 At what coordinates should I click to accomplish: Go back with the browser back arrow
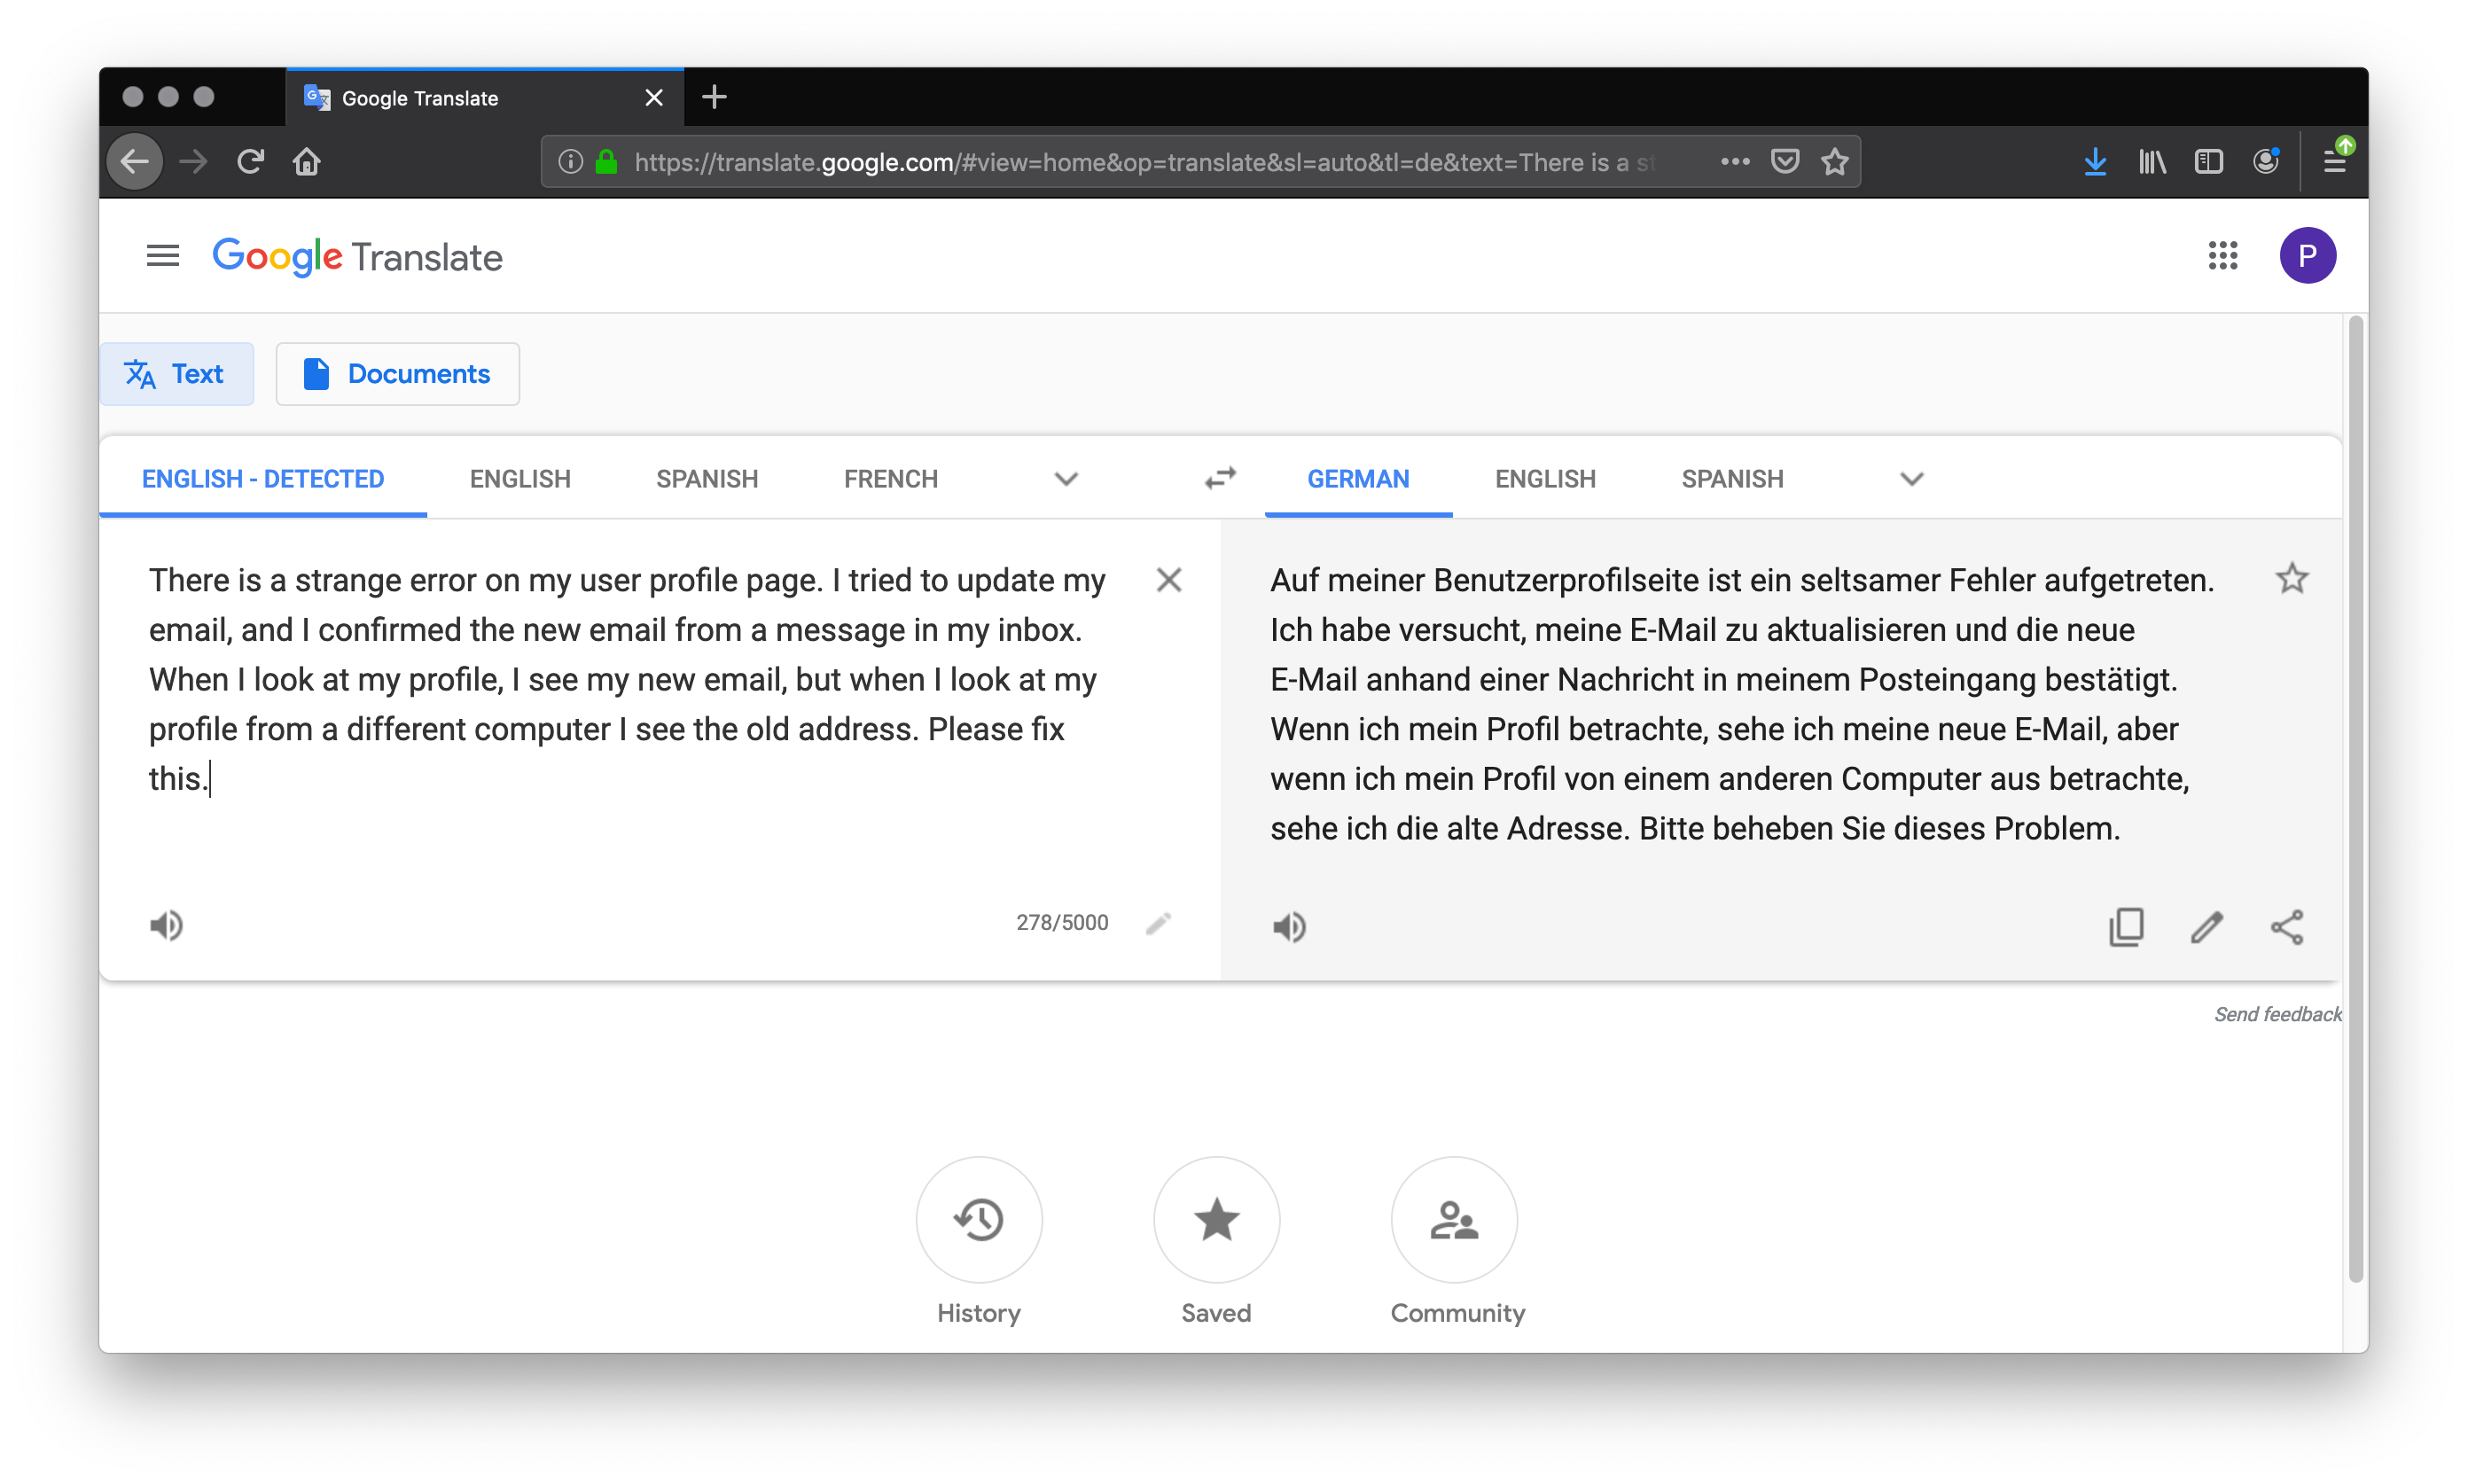pyautogui.click(x=135, y=161)
